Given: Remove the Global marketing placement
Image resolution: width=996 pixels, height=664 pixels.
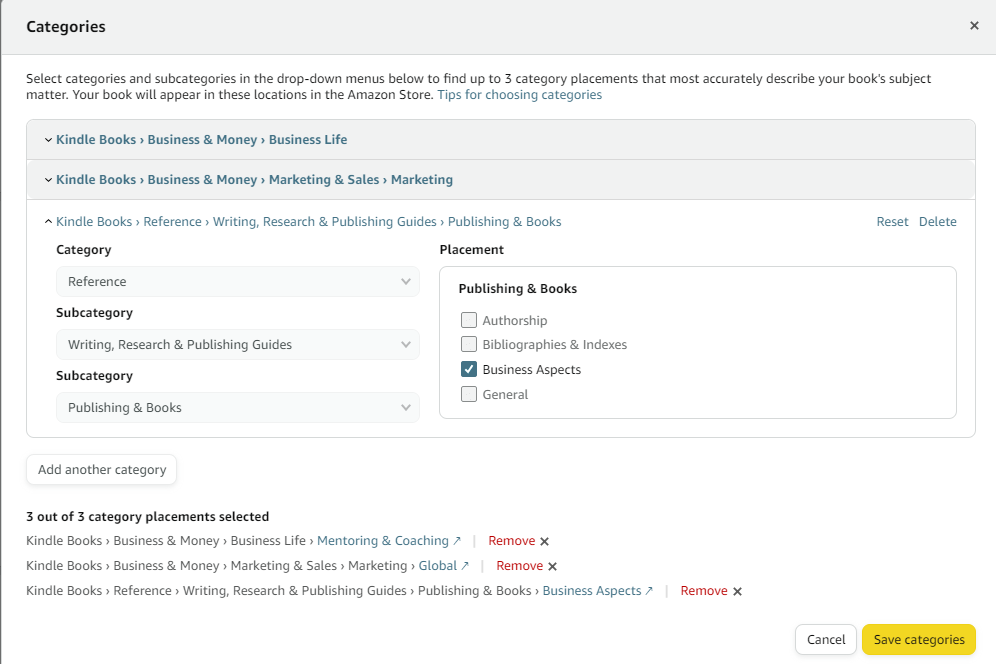Looking at the screenshot, I should (x=520, y=566).
